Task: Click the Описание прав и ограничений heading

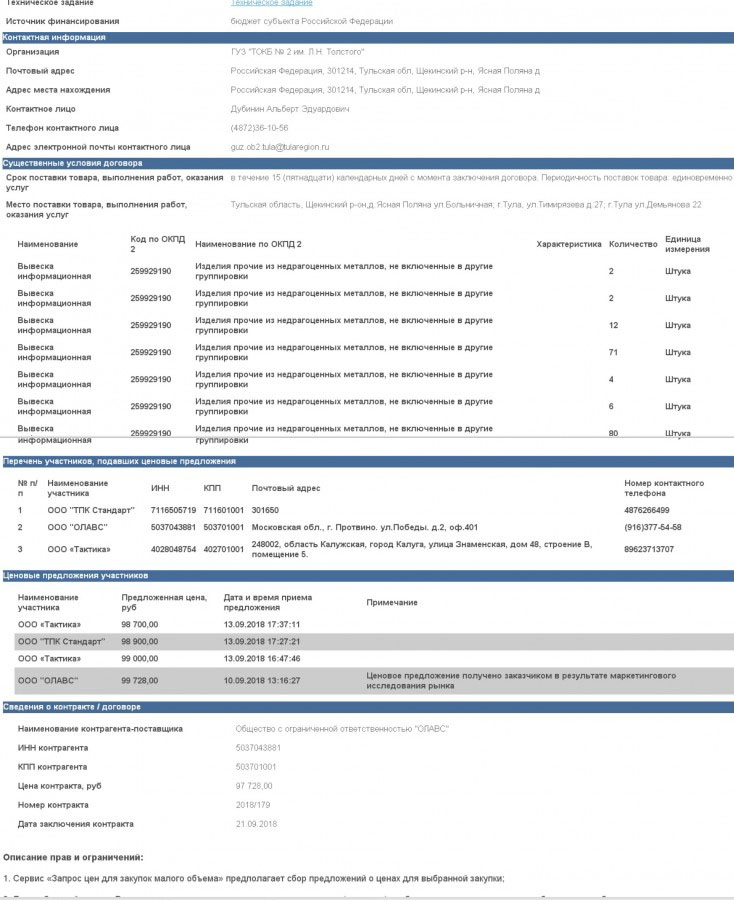Action: (73, 857)
